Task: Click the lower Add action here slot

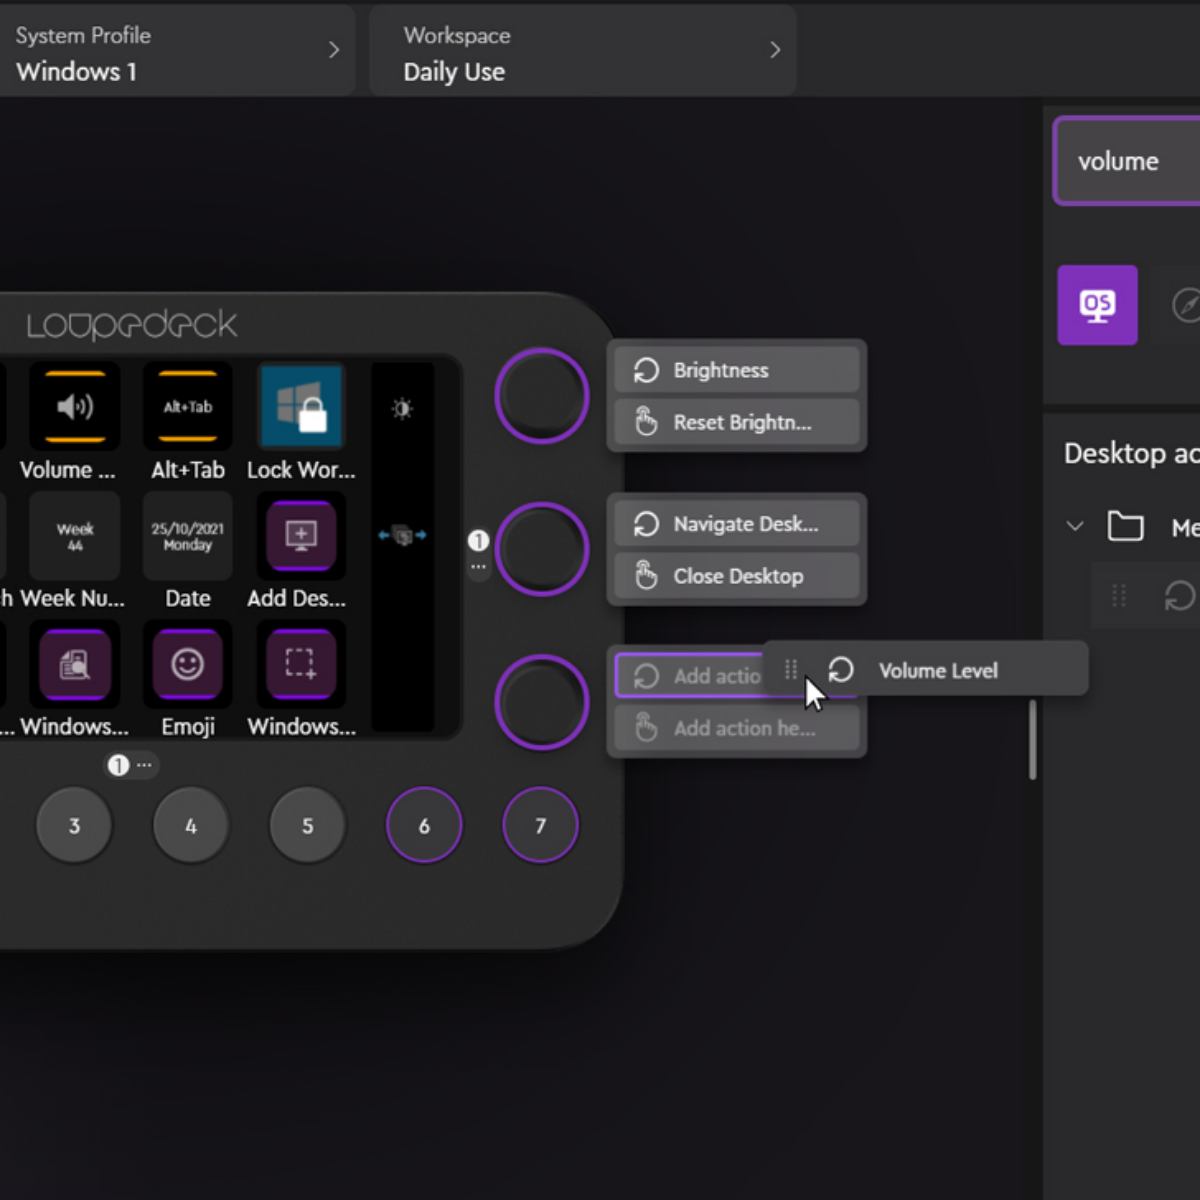Action: (x=737, y=729)
